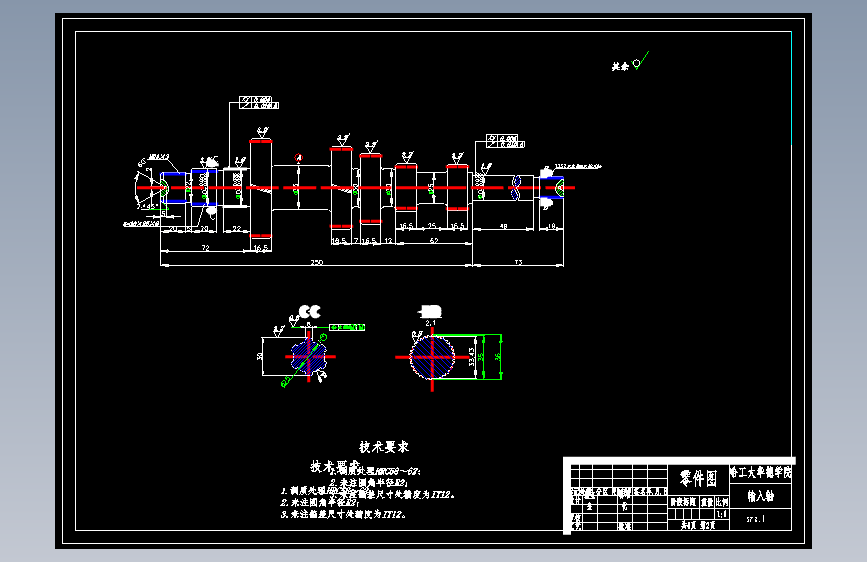Viewport: 867px width, 562px height.
Task: Click technical note 3 ending with IT12
Action: click(x=344, y=514)
